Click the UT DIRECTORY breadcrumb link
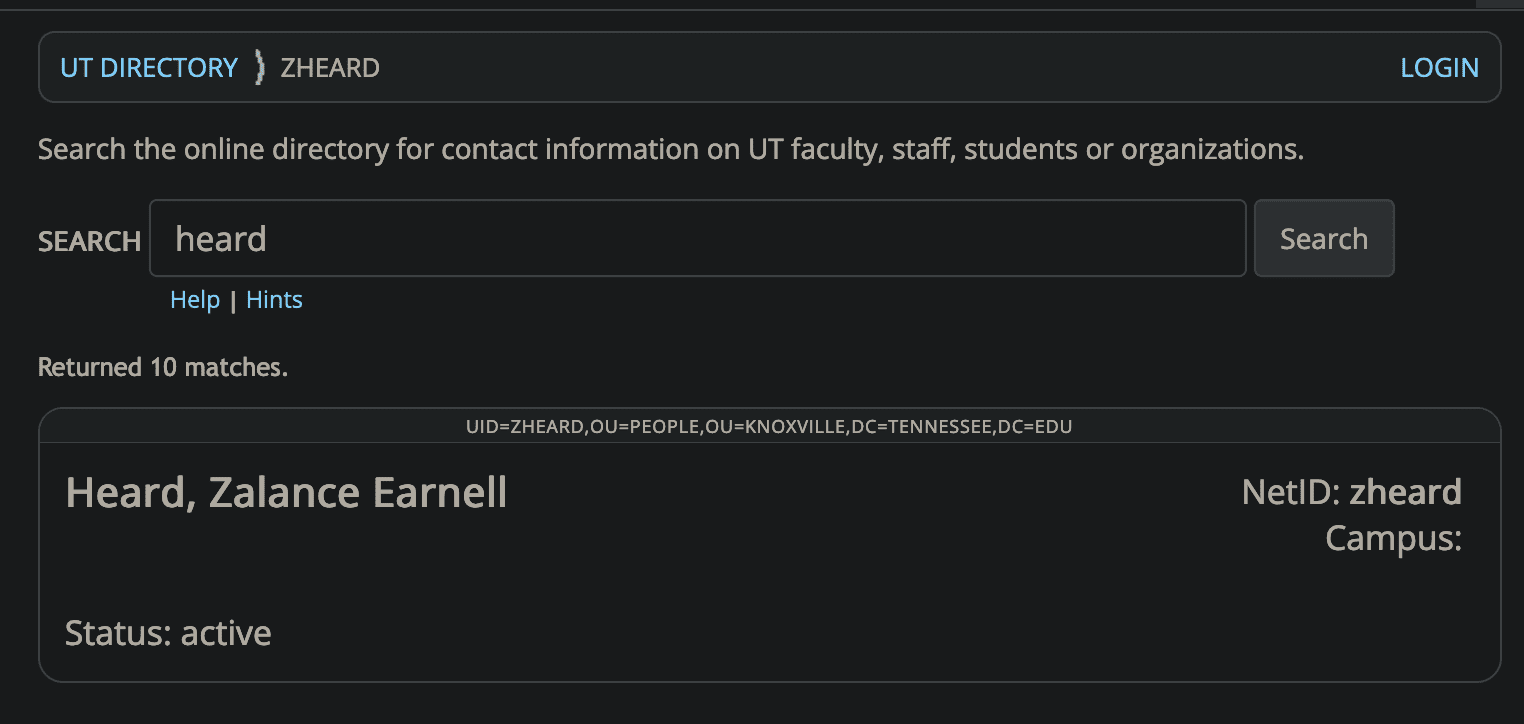1524x724 pixels. (x=149, y=68)
